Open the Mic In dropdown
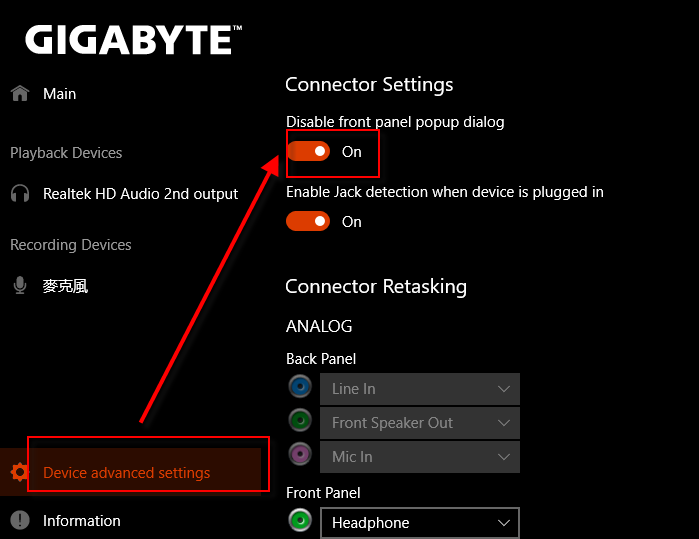The width and height of the screenshot is (699, 539). pos(420,457)
